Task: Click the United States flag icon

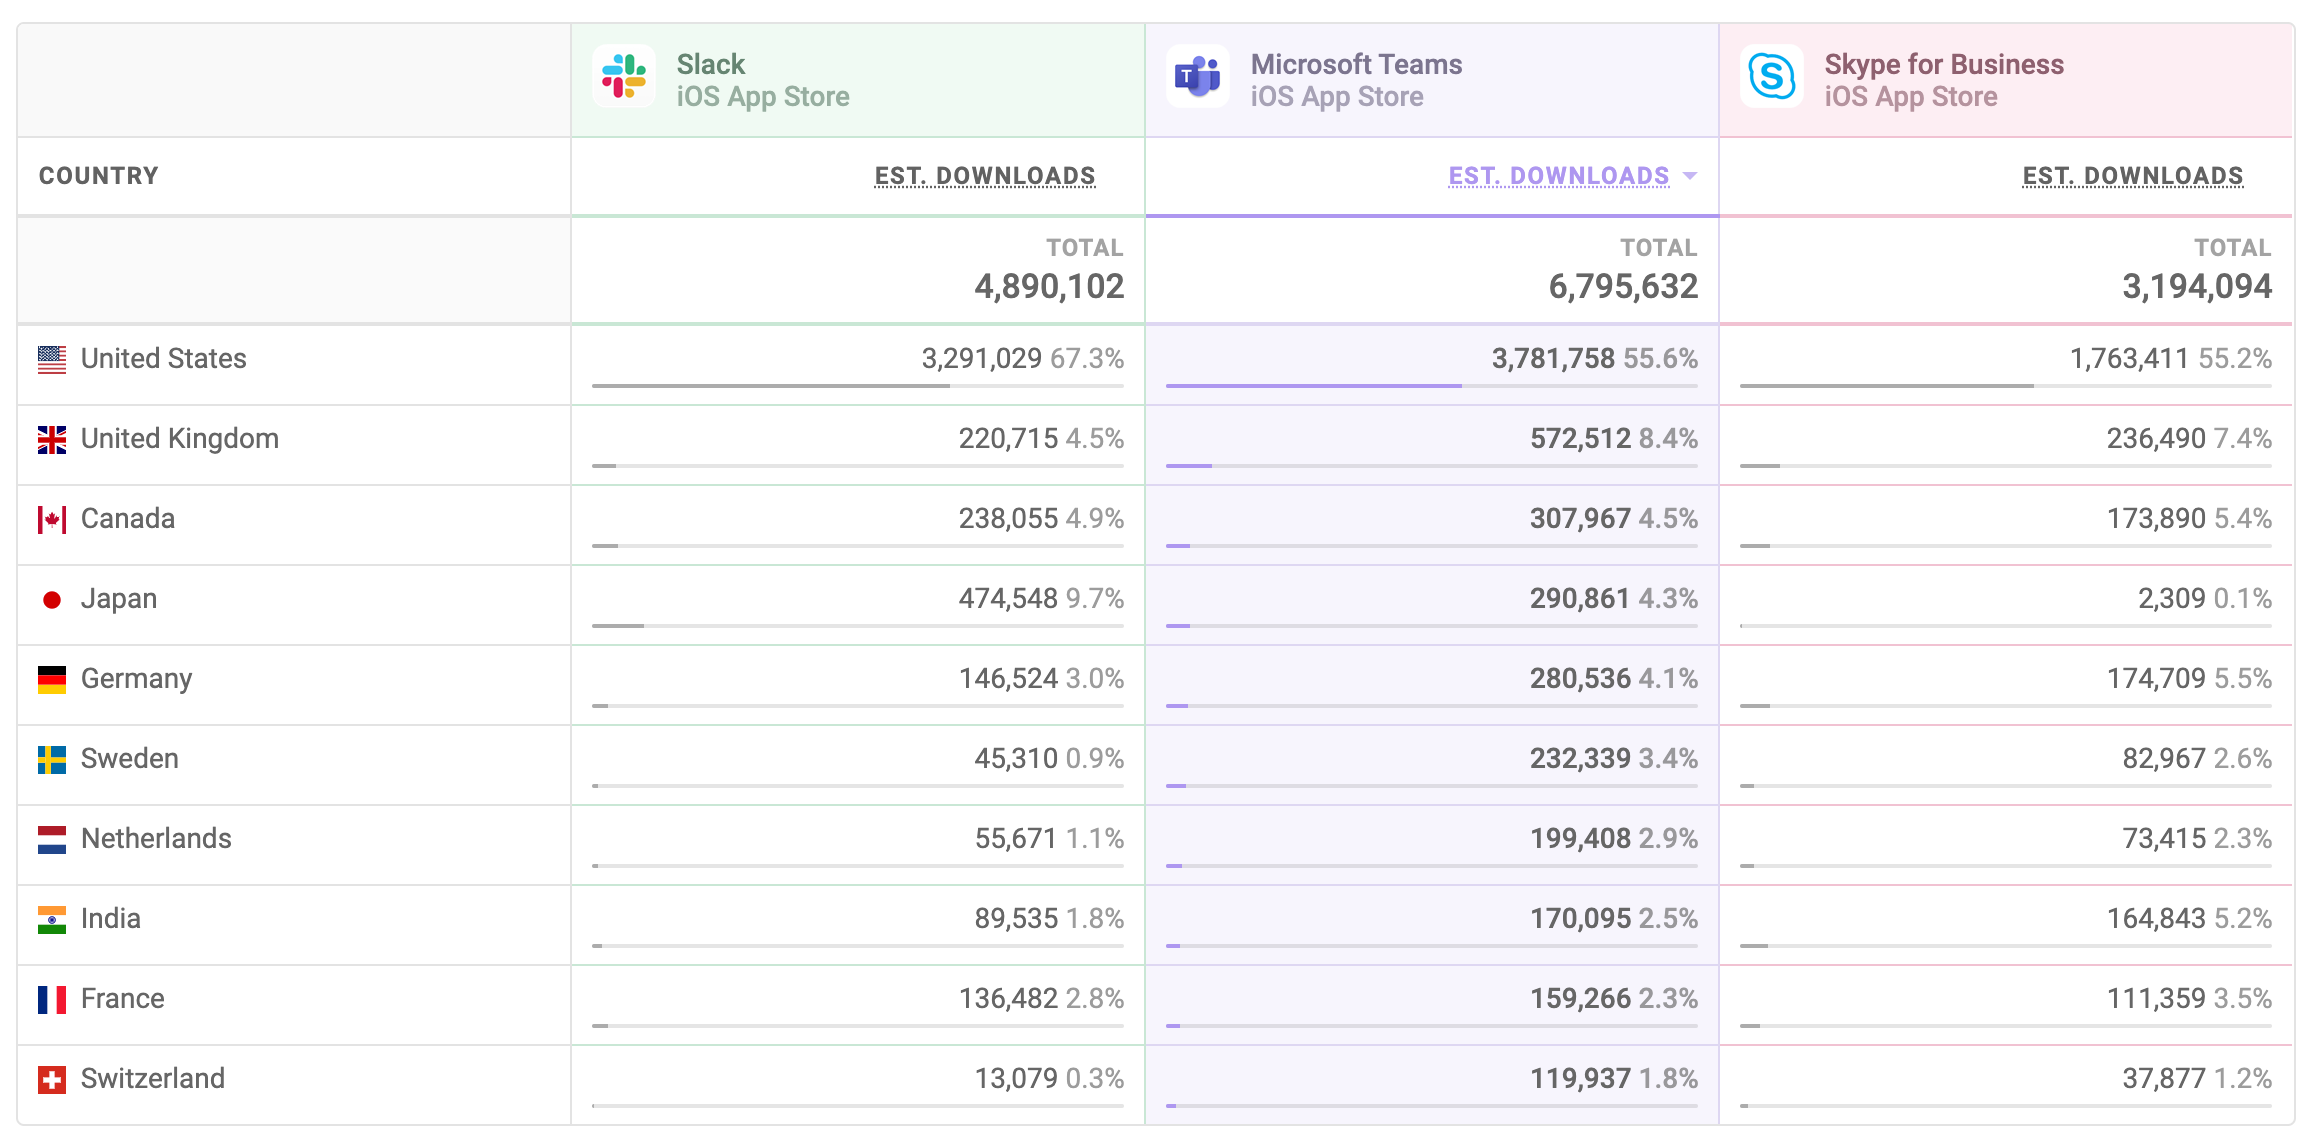Action: click(x=52, y=359)
